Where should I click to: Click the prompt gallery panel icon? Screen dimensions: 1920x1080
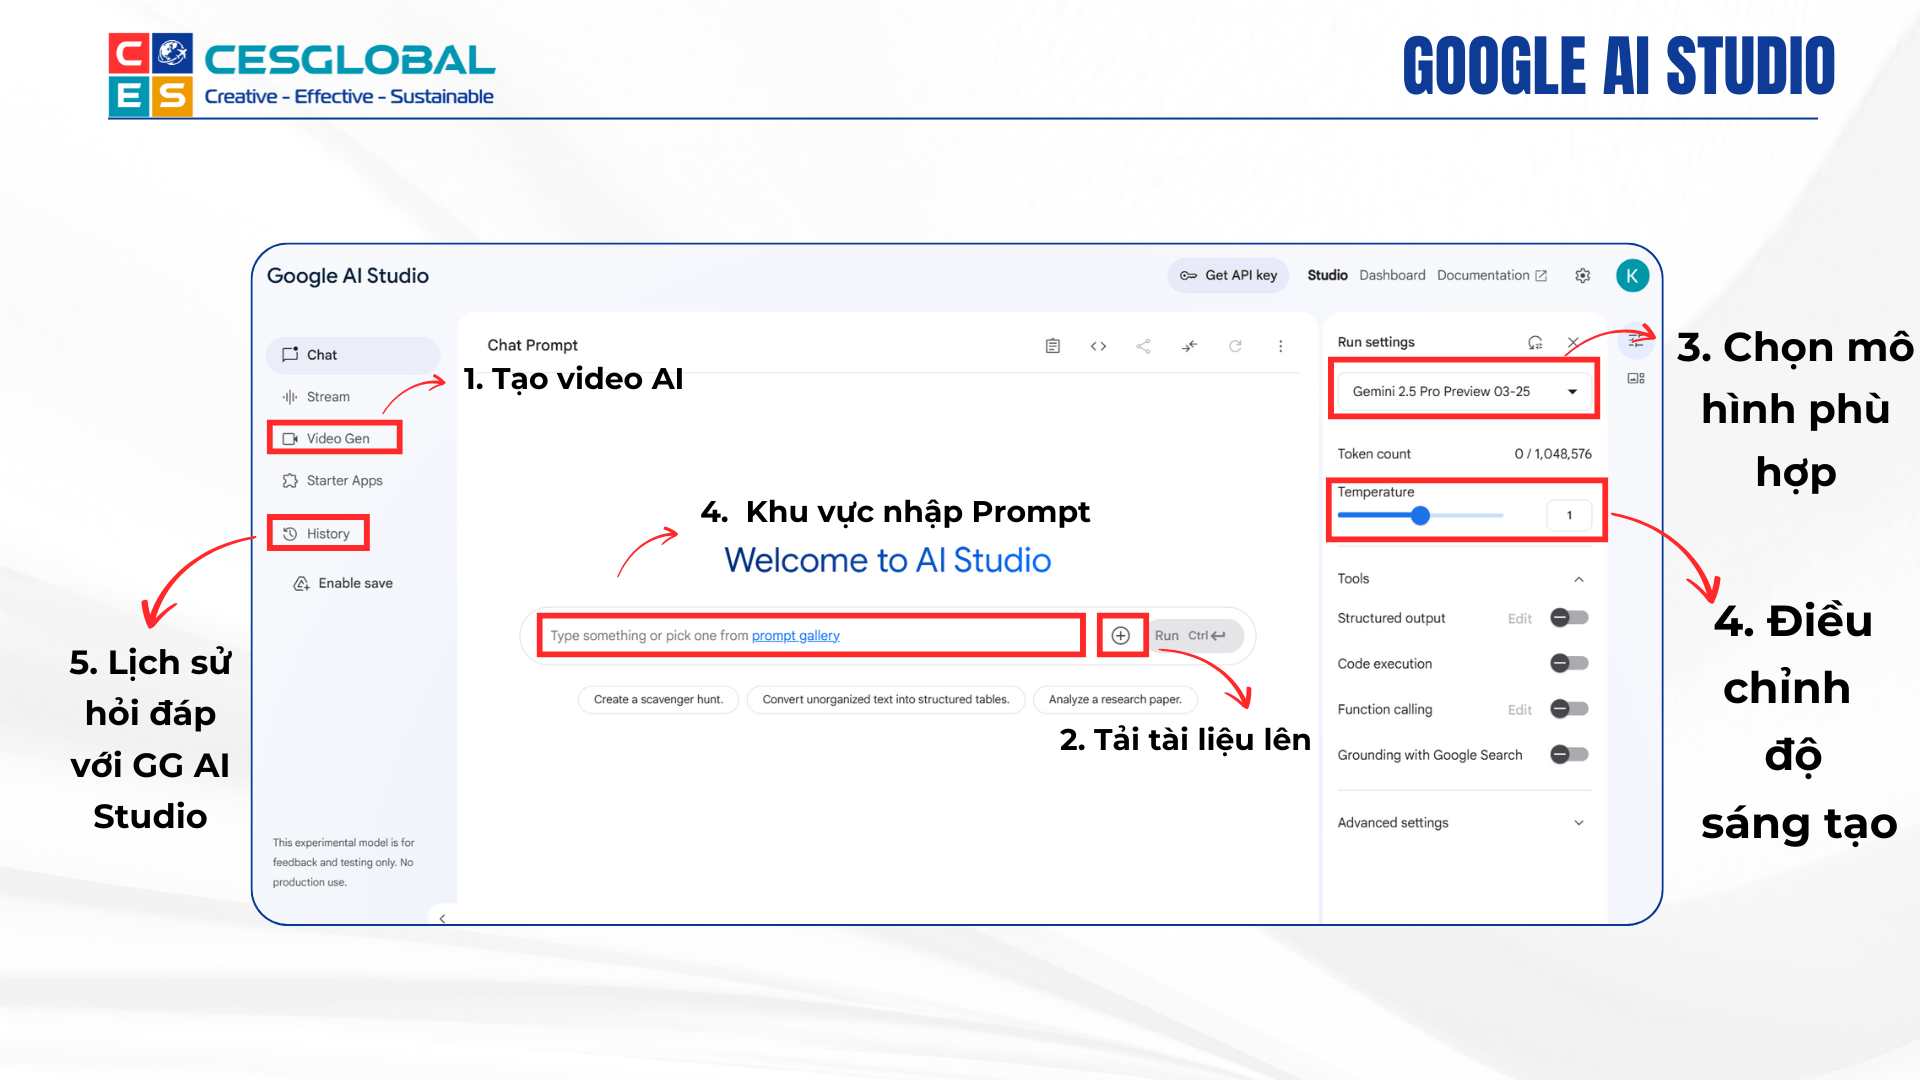1636,378
